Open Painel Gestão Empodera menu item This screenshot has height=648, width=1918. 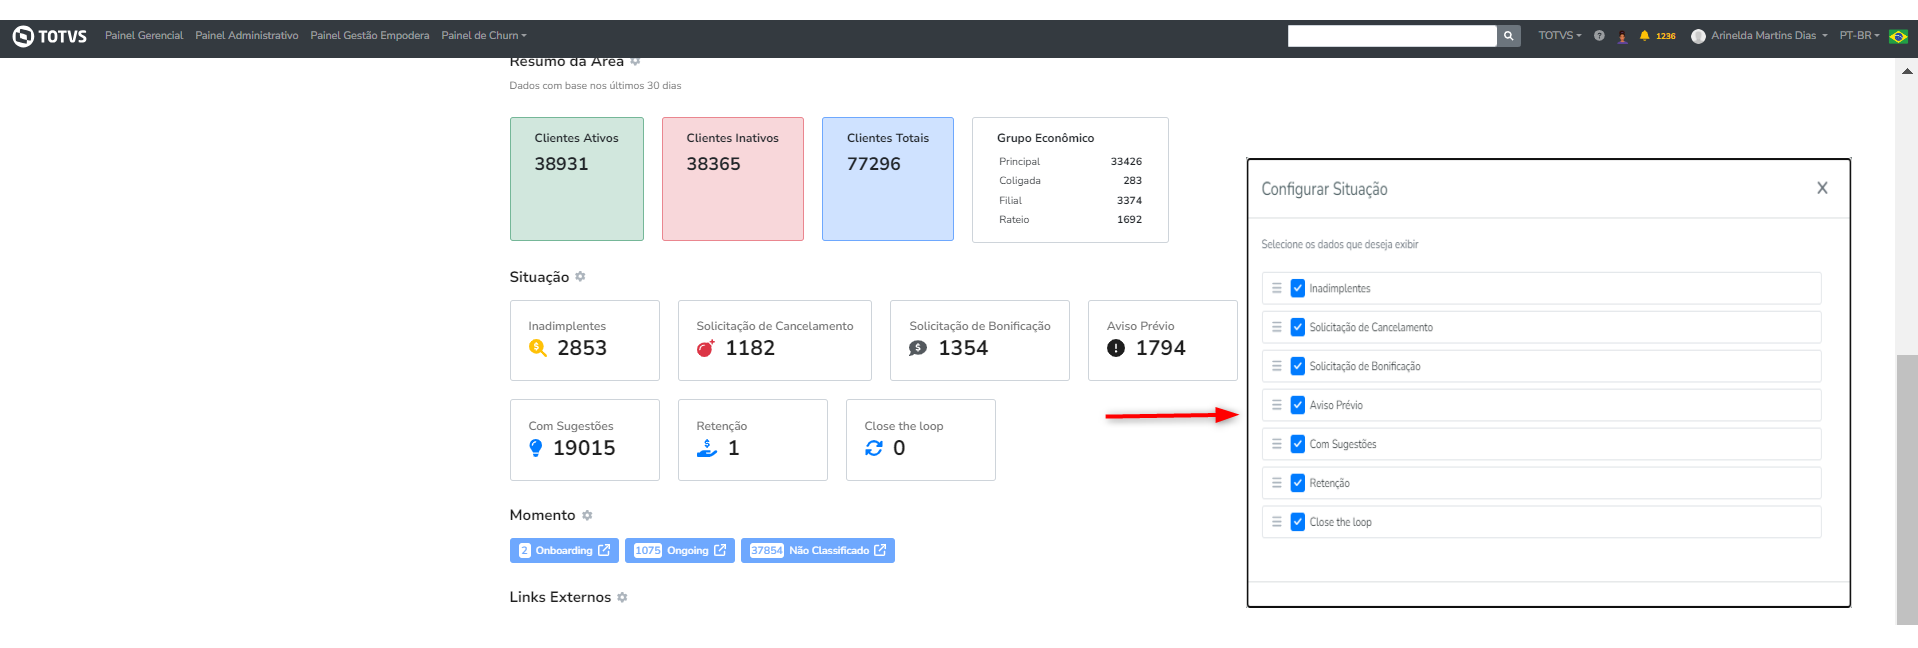click(x=370, y=36)
